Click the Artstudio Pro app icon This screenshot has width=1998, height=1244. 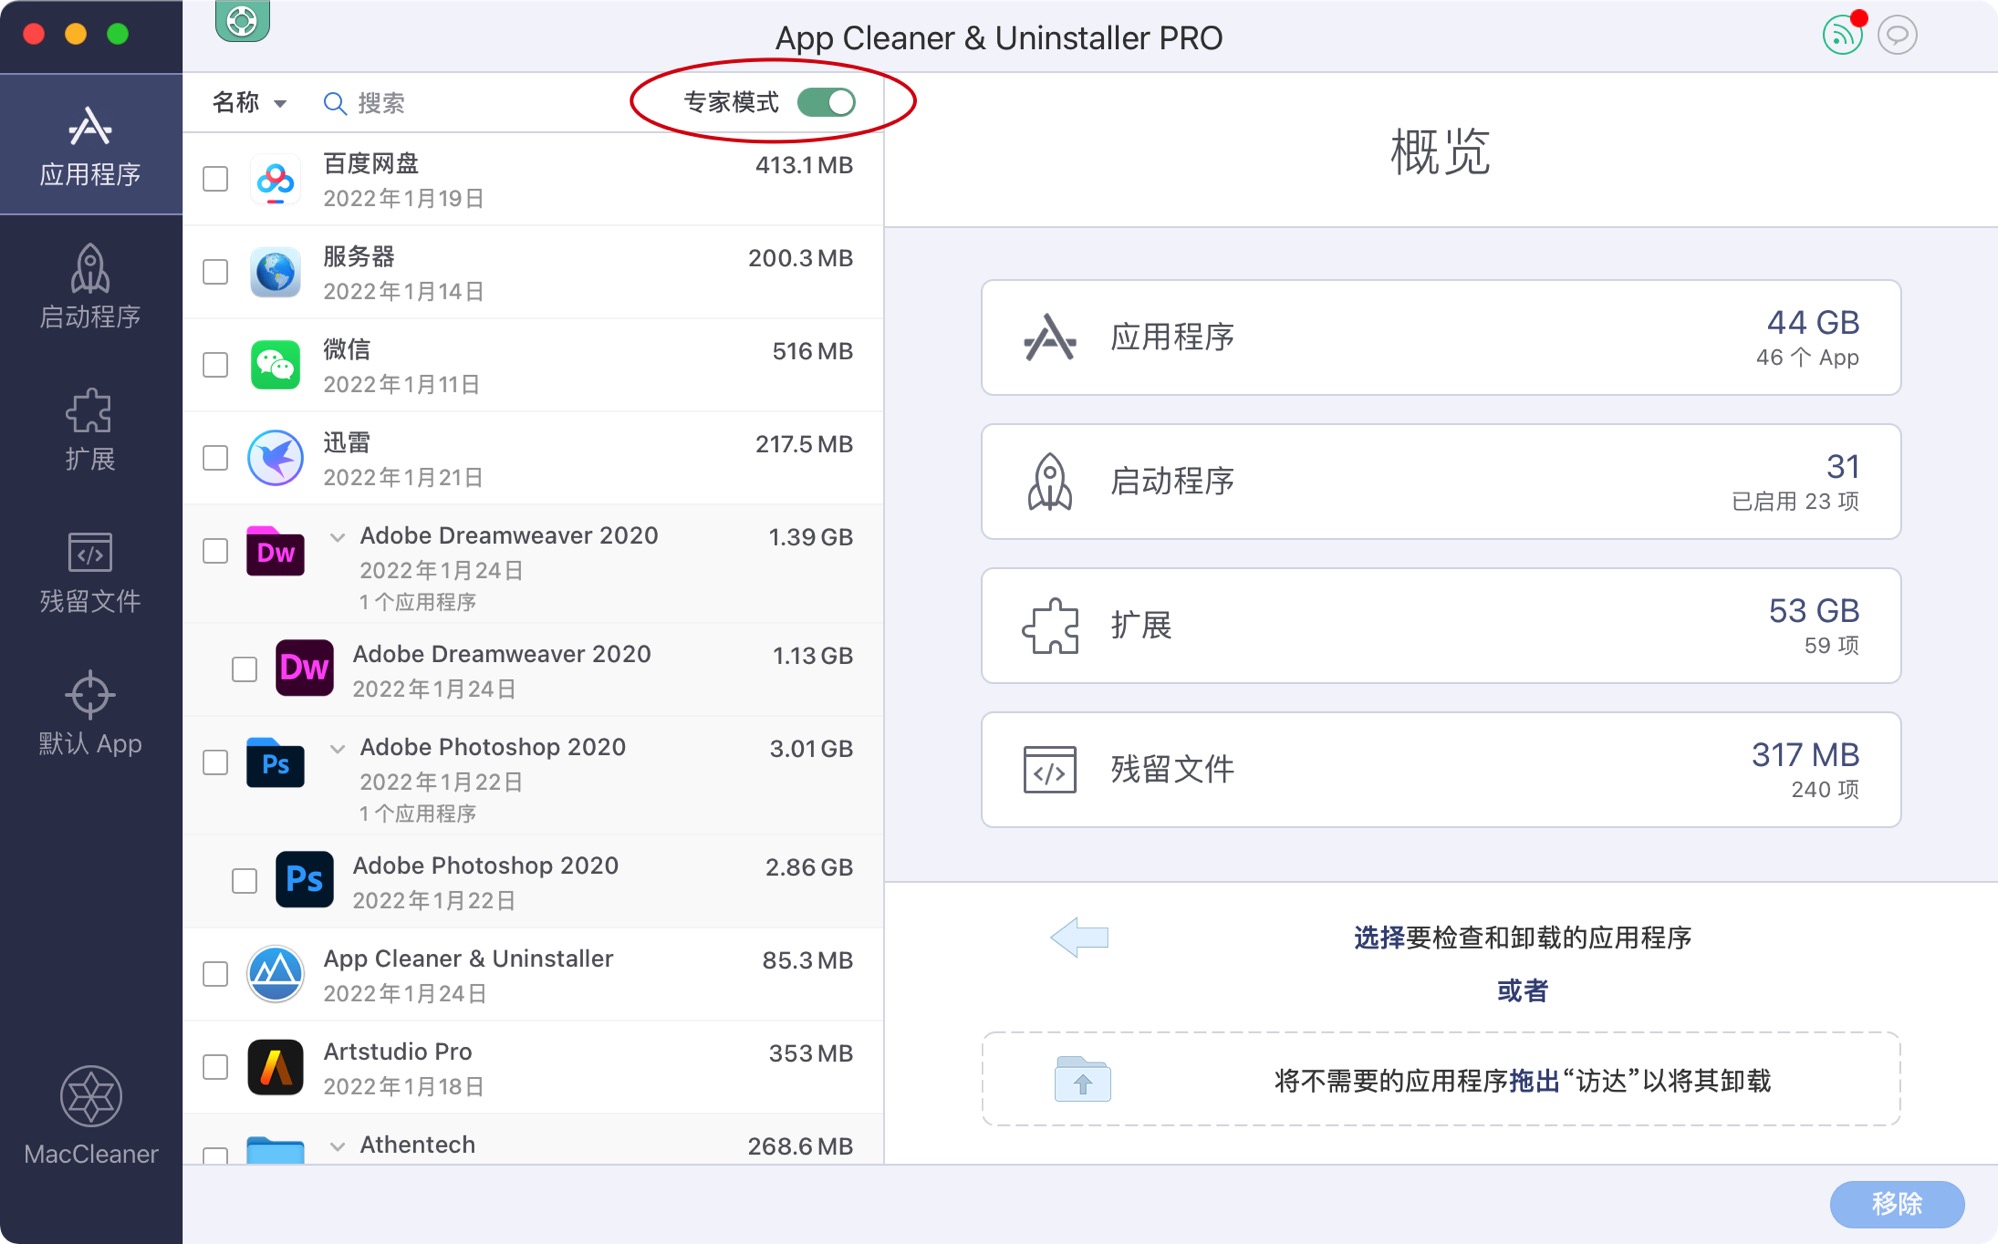click(x=275, y=1067)
